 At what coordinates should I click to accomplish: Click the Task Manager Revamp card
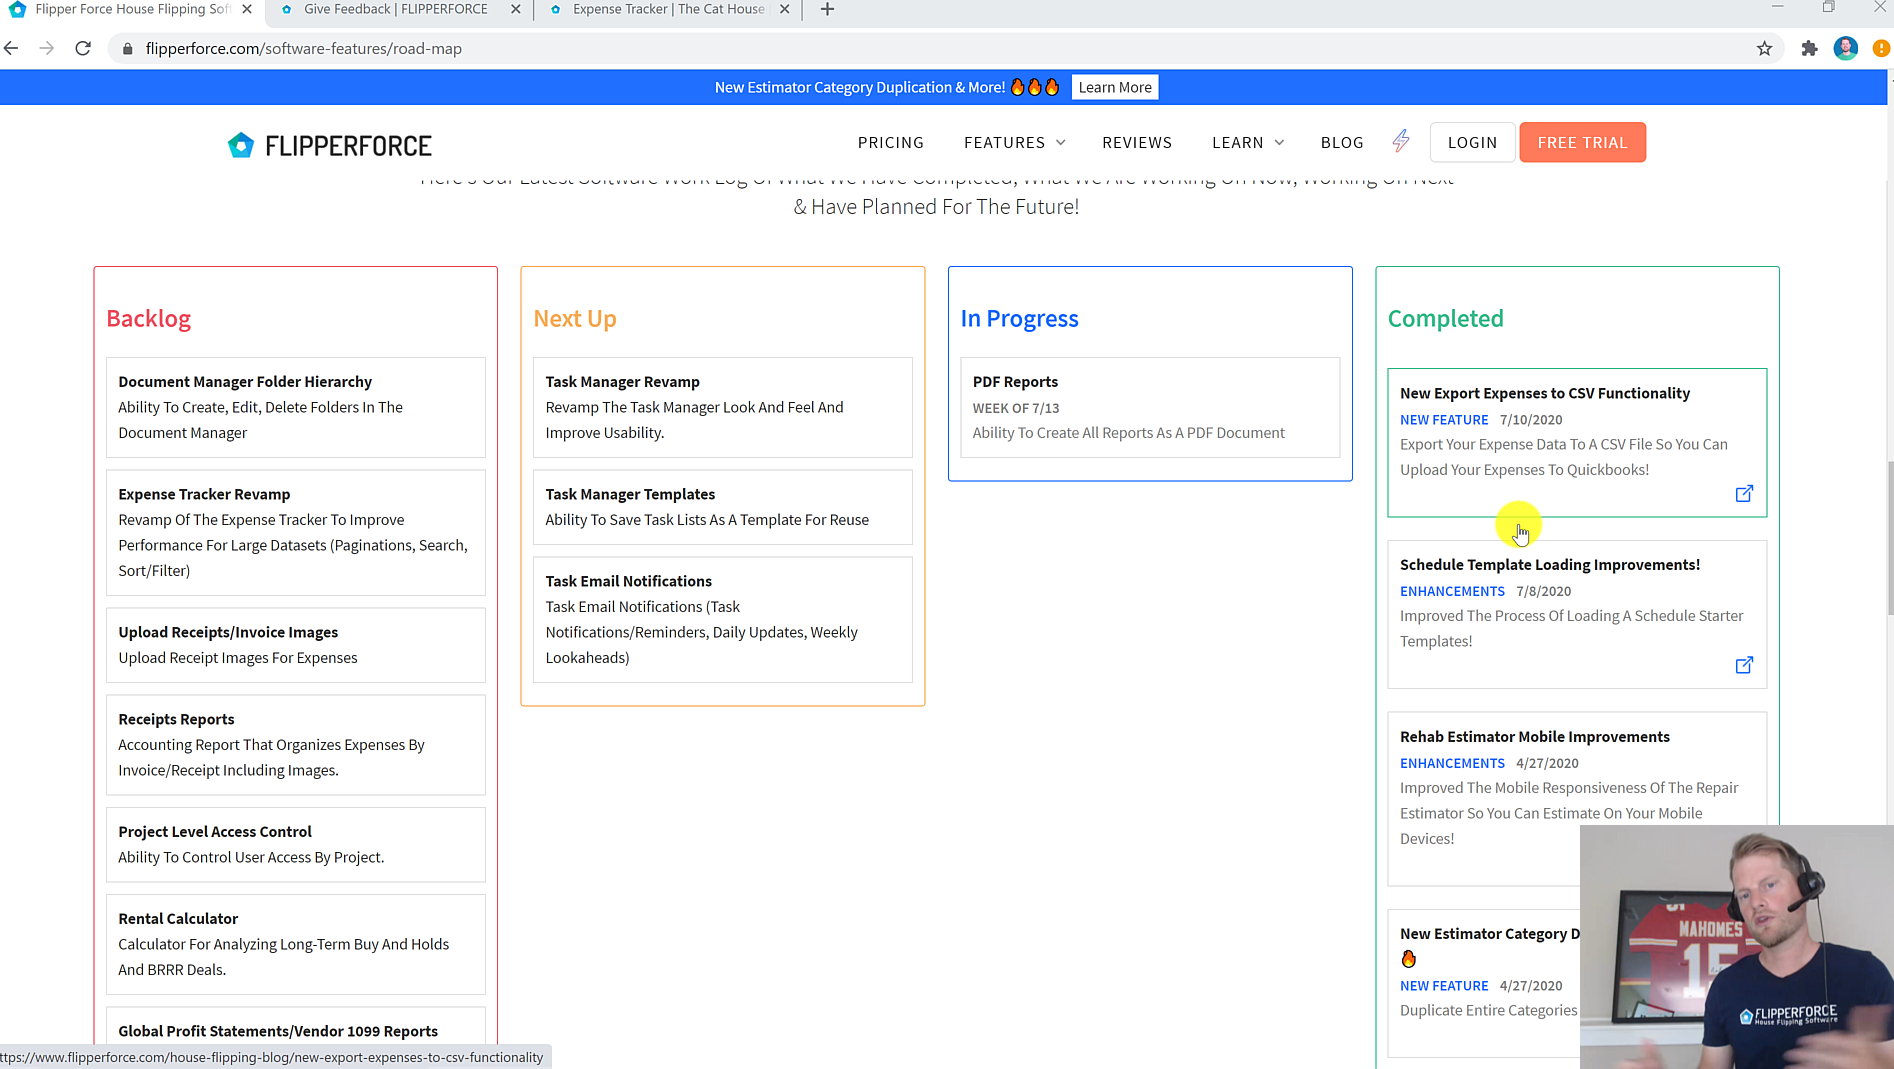click(x=722, y=407)
